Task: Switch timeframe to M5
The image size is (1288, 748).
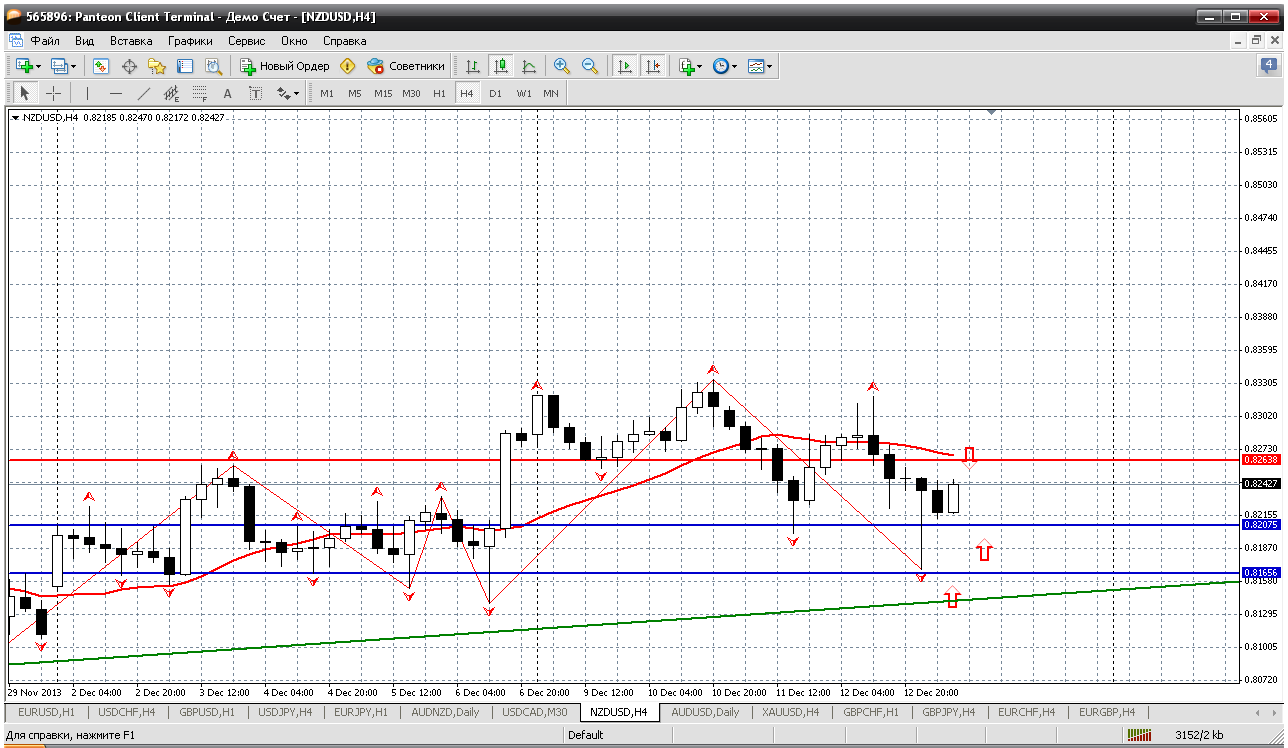Action: pyautogui.click(x=355, y=93)
